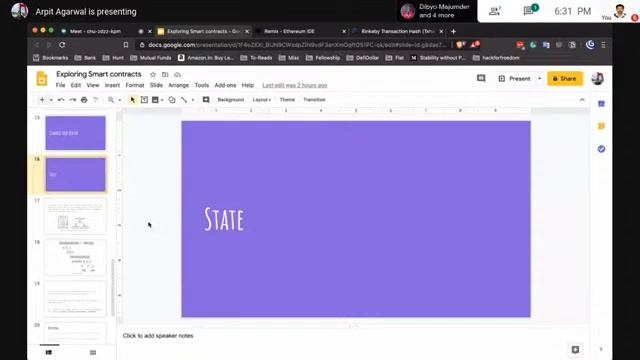The height and width of the screenshot is (360, 640).
Task: Click the paint format icon
Action: tap(96, 100)
